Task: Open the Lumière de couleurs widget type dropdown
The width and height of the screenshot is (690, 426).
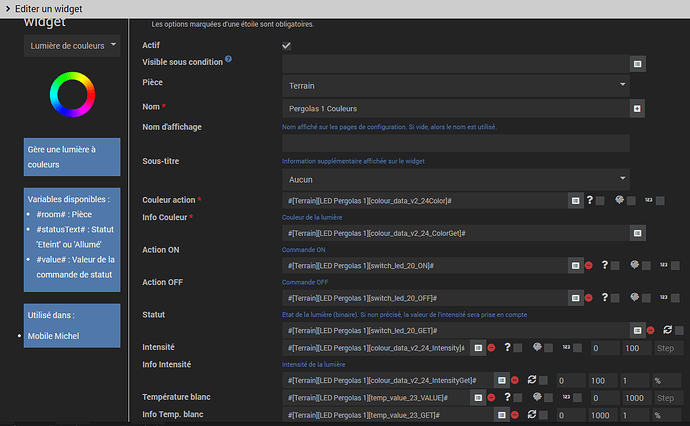Action: click(x=72, y=46)
